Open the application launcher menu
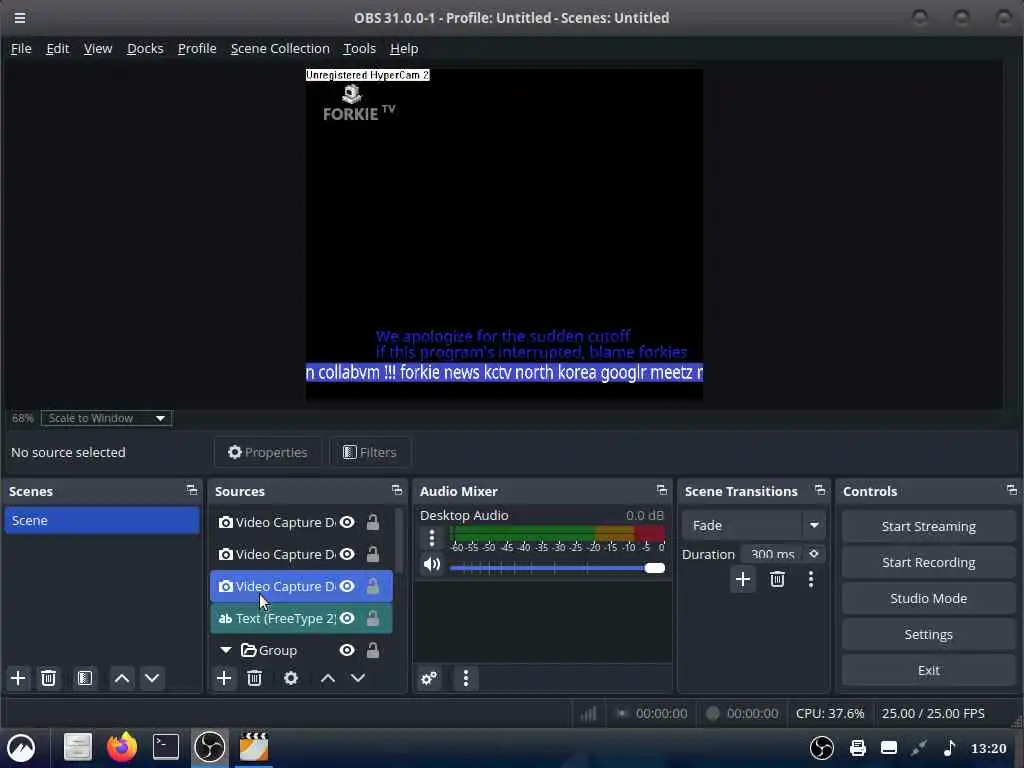 21,748
